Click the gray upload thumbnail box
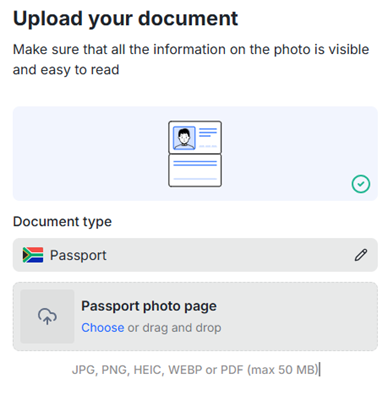Viewport: 388px width, 395px height. click(x=47, y=316)
